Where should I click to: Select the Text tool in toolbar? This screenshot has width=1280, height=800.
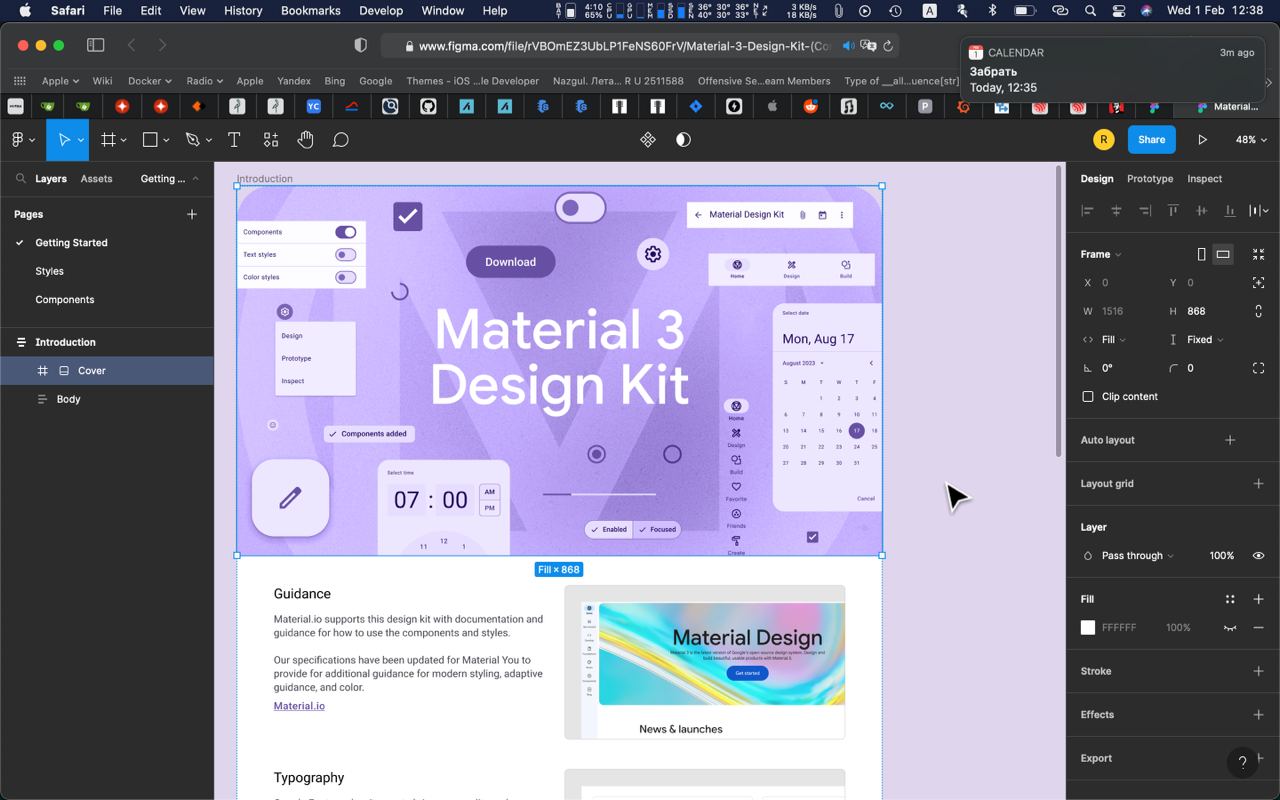point(234,140)
